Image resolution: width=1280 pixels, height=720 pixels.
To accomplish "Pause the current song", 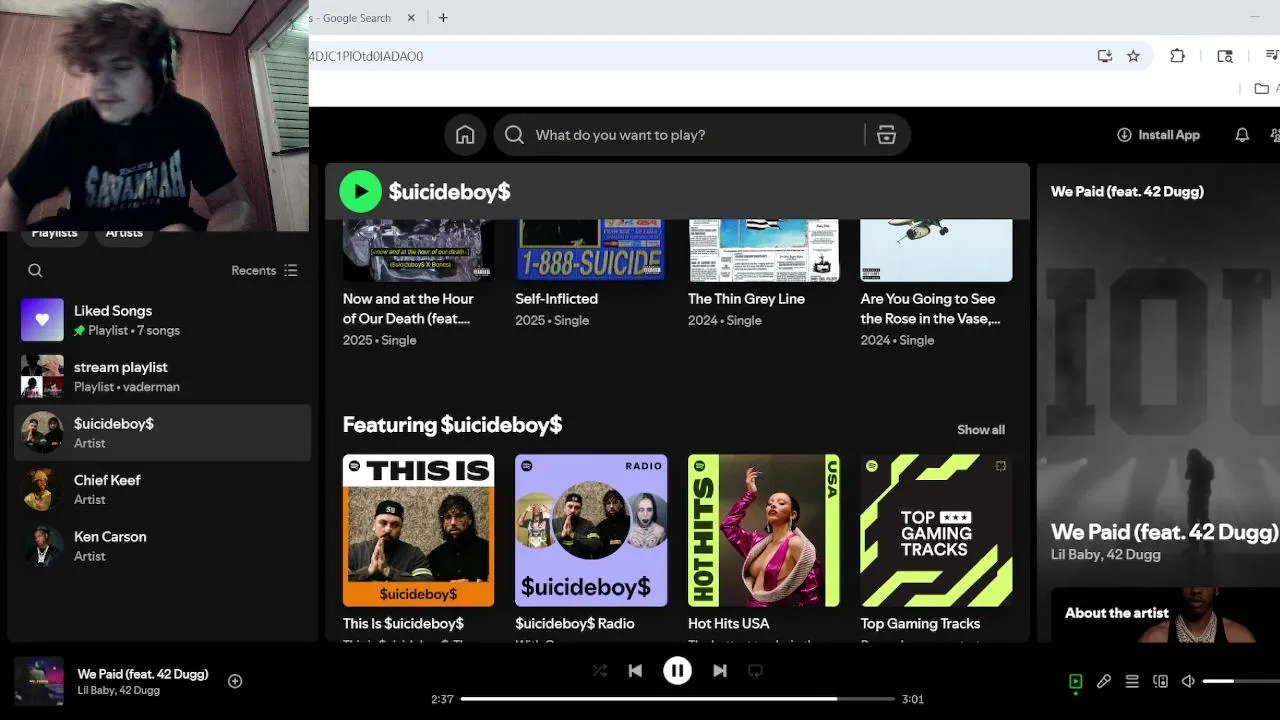I will (x=677, y=671).
